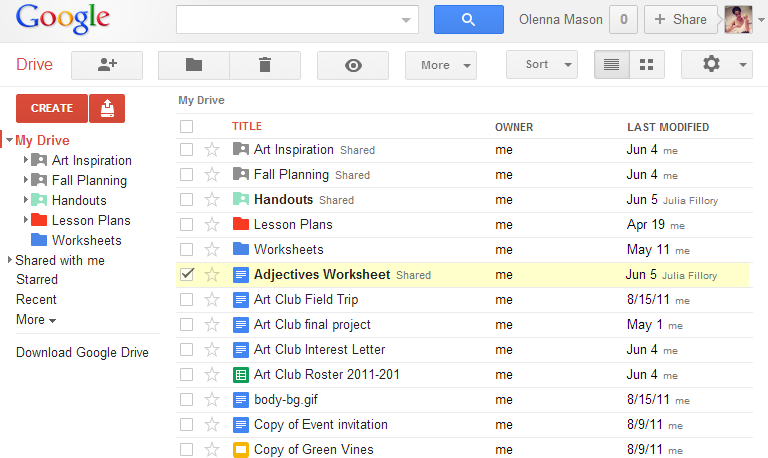The height and width of the screenshot is (458, 768).
Task: Click the blue search button
Action: coord(468,19)
